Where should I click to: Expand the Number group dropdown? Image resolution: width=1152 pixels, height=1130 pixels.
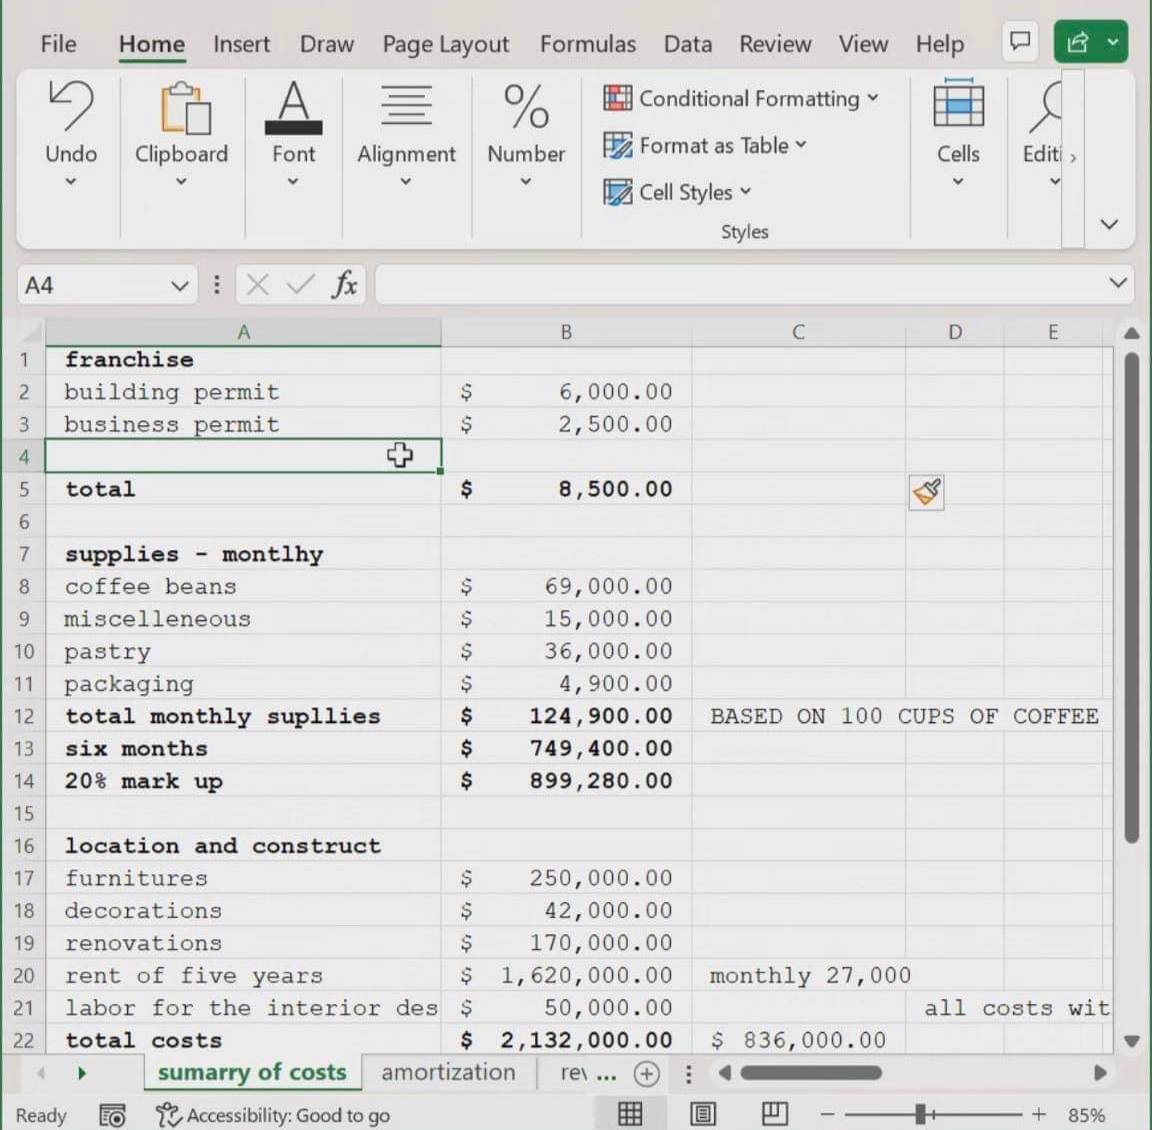point(525,181)
